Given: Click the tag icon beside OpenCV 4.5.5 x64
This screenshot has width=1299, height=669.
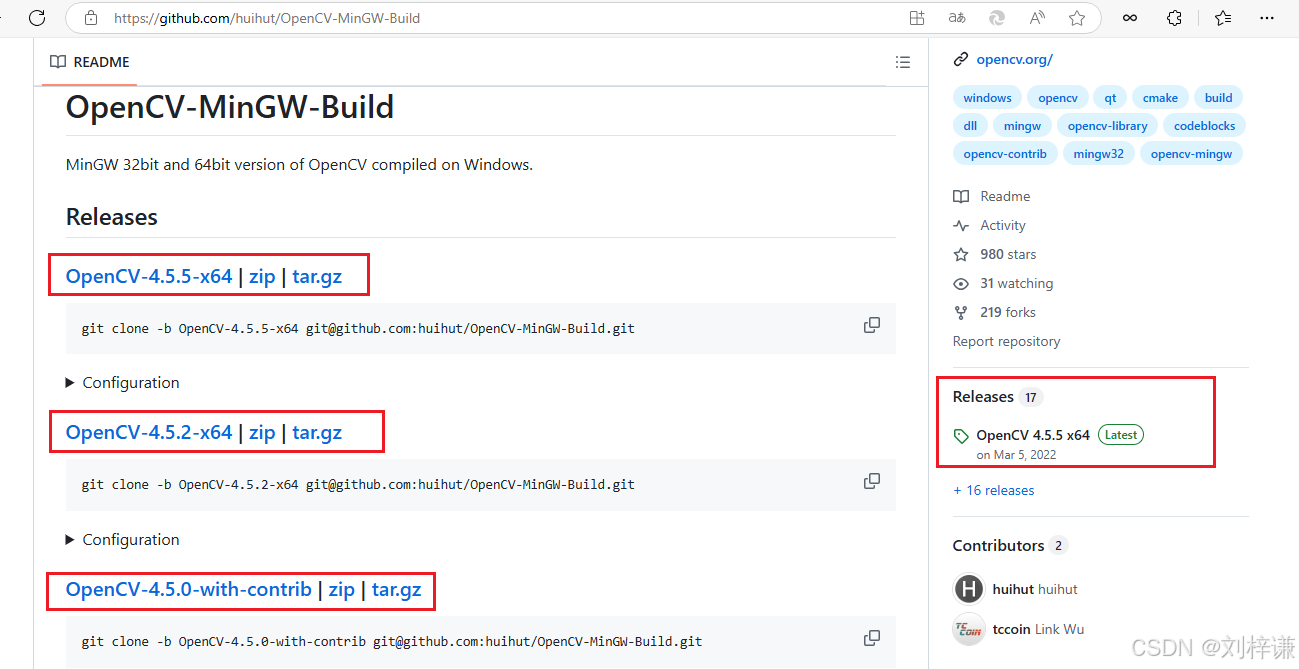Looking at the screenshot, I should tap(961, 436).
